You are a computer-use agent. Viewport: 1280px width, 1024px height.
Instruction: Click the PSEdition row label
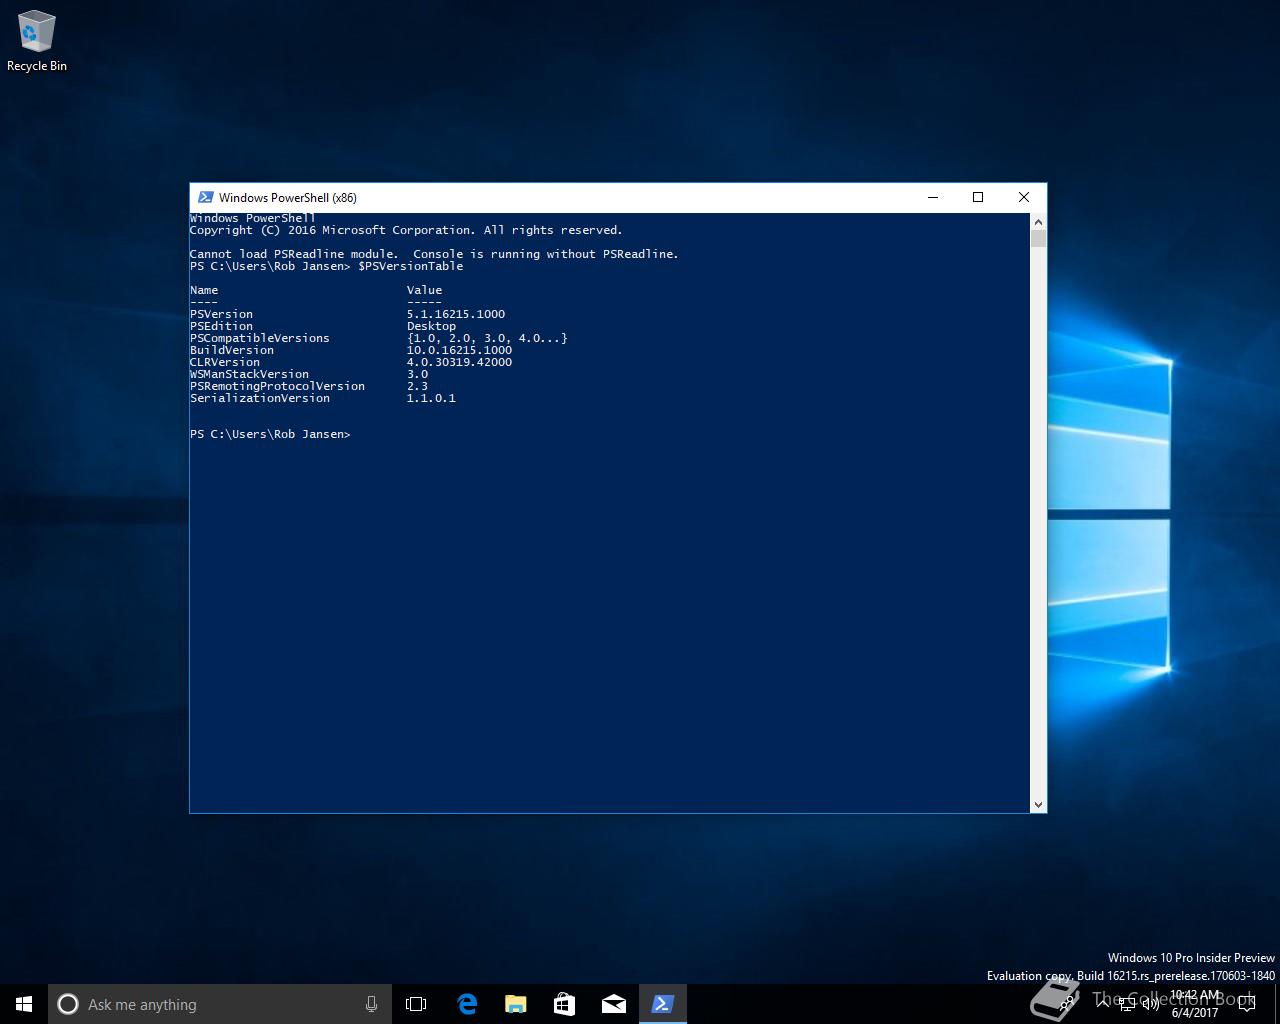pos(221,326)
